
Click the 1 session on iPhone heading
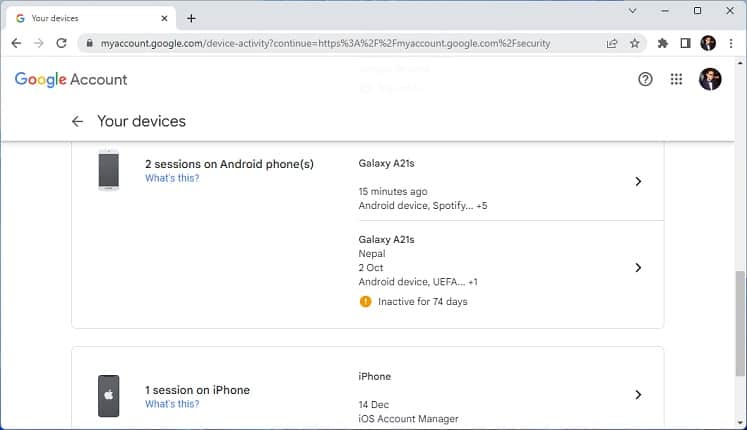click(197, 390)
